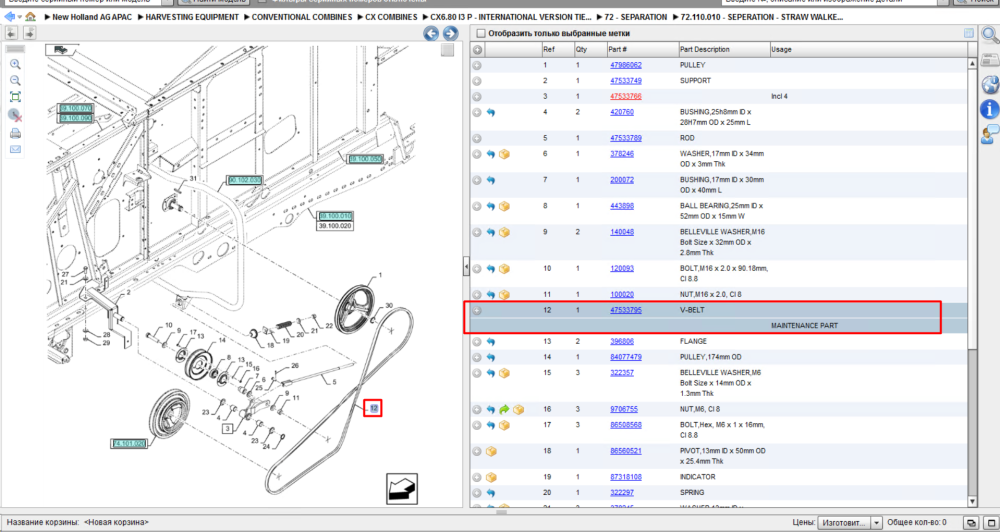The width and height of the screenshot is (1000, 532).
Task: Click diagram reference label 39.100.020
Action: coord(335,226)
